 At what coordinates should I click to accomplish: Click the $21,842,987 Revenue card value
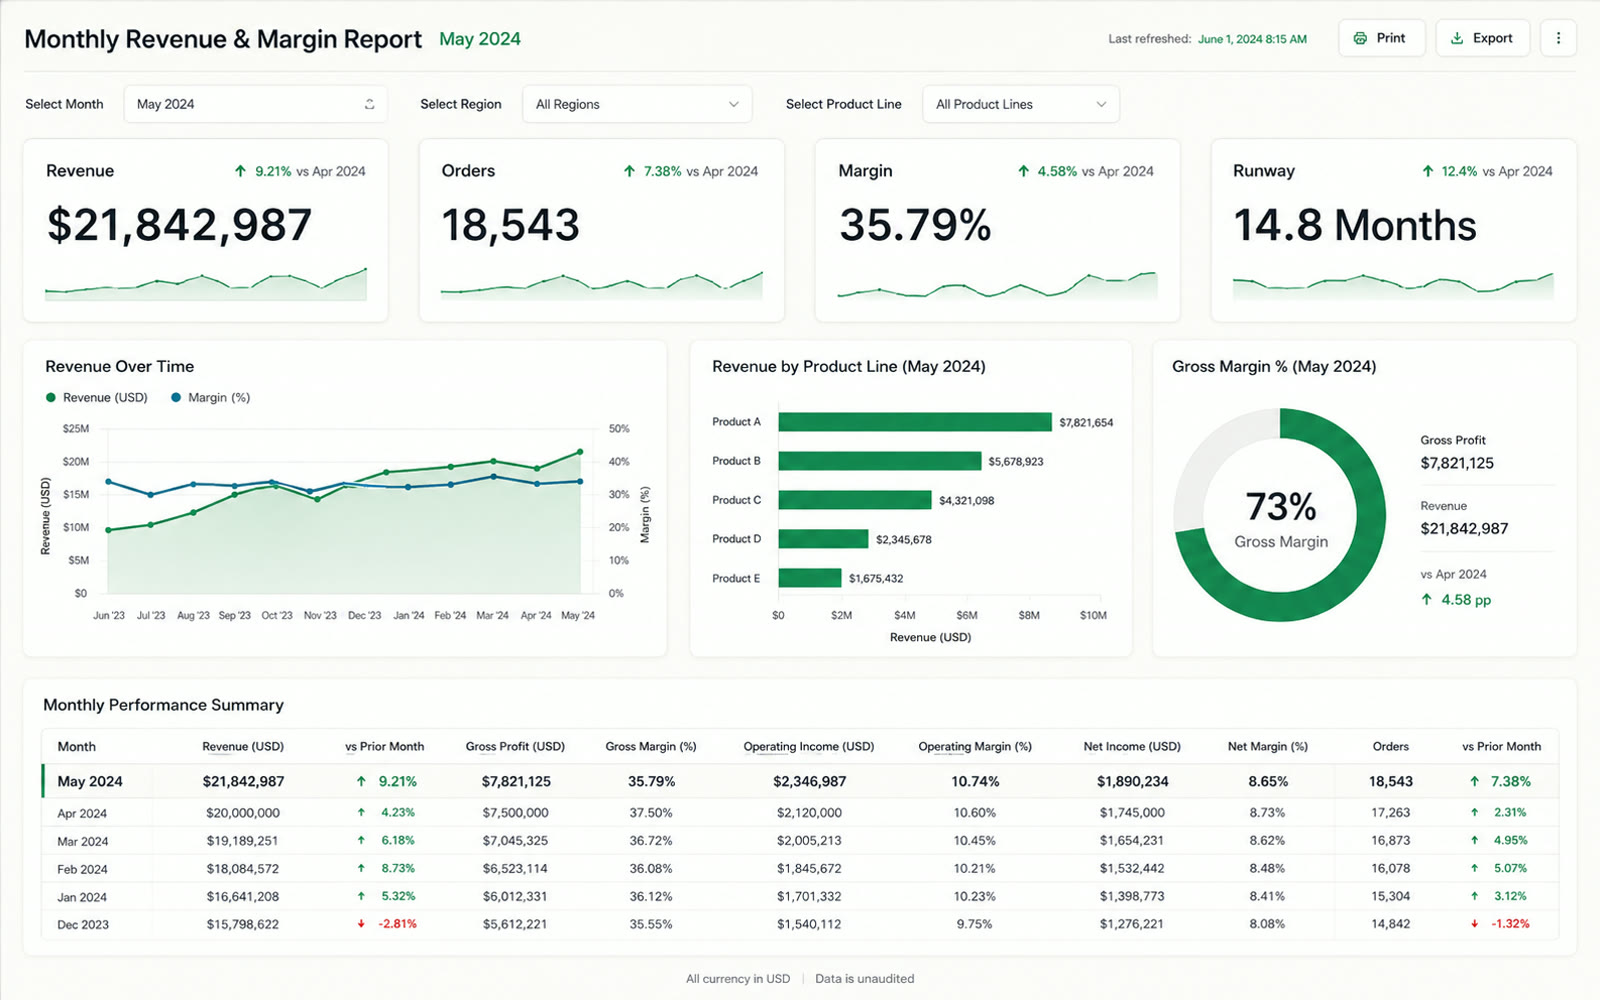point(180,225)
